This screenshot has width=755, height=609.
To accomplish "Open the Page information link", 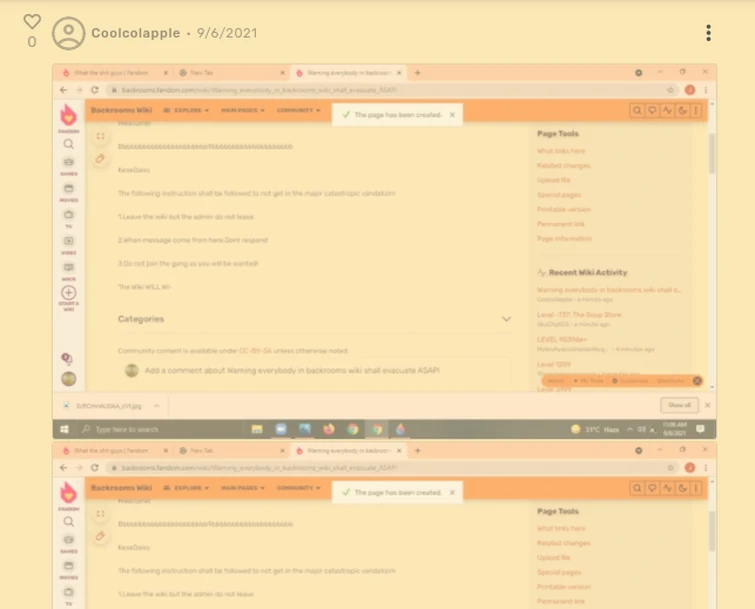I will [564, 239].
